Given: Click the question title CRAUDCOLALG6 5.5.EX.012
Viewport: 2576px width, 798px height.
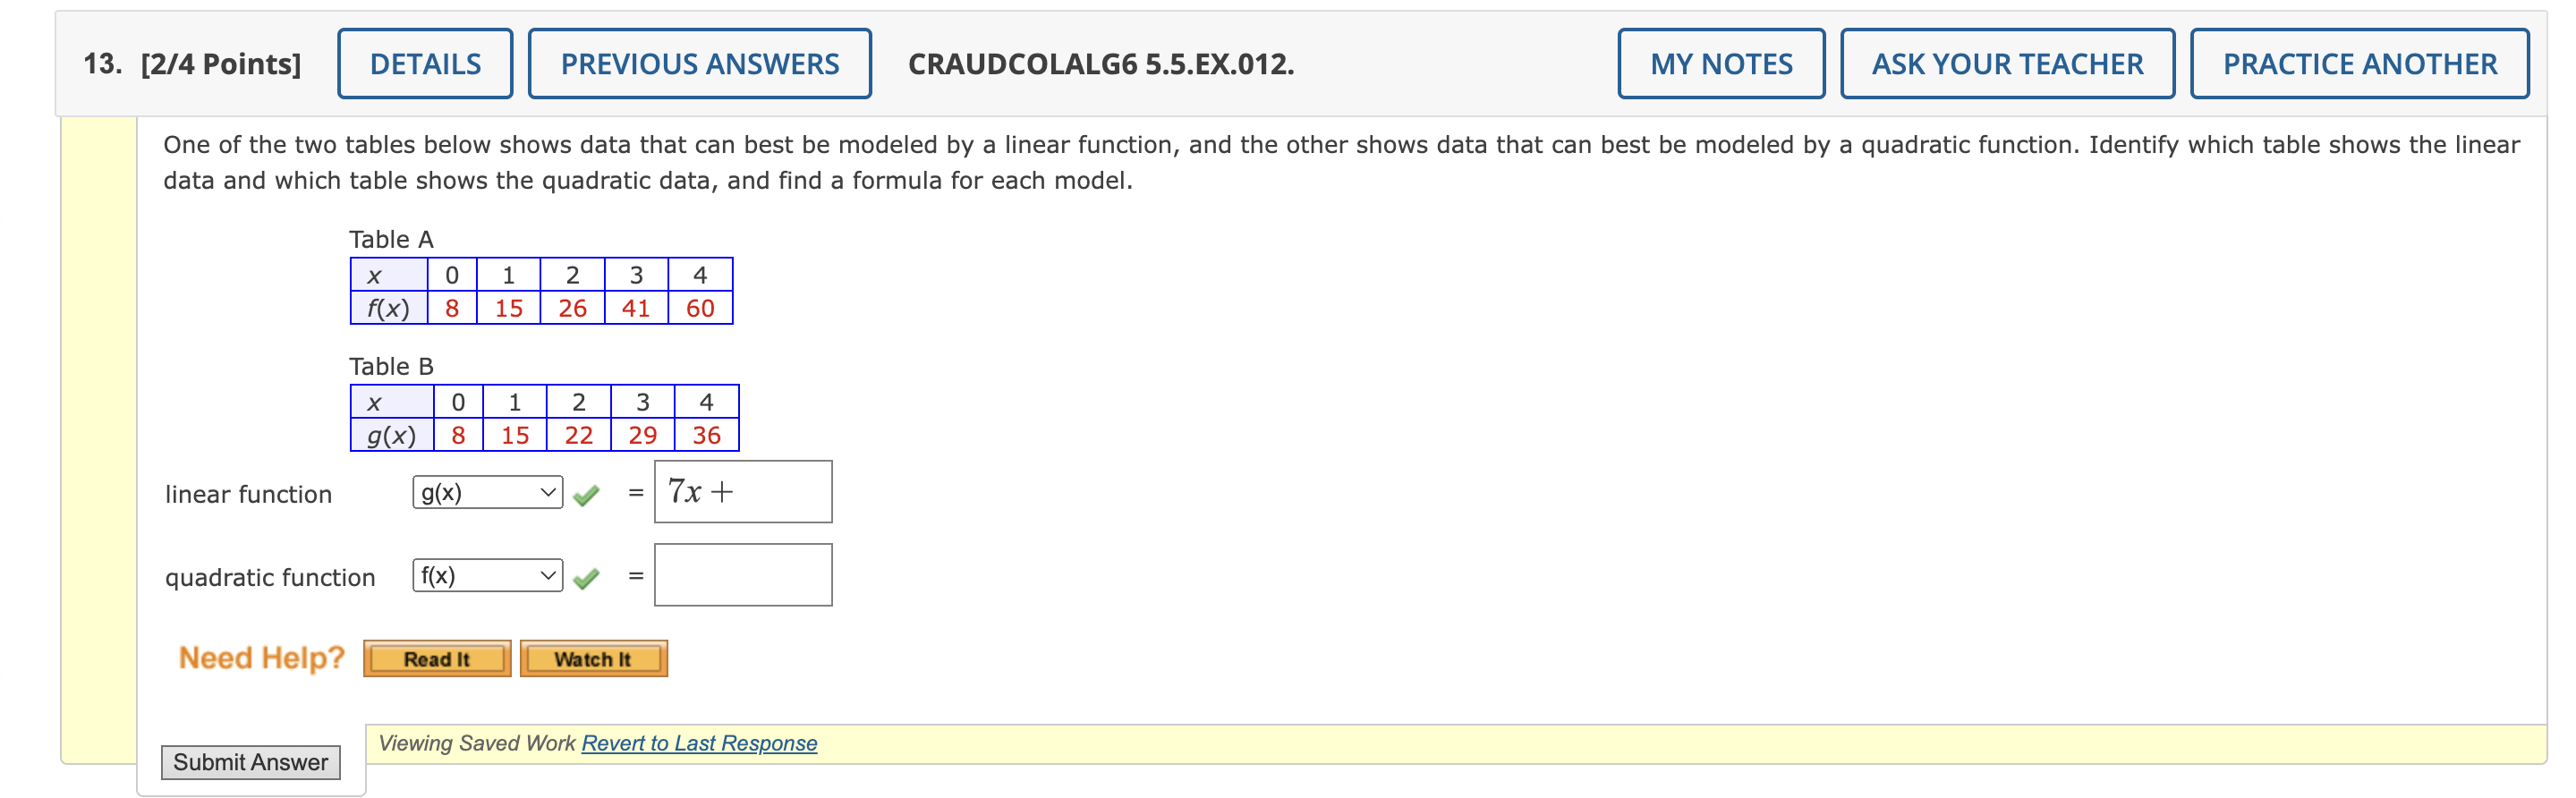Looking at the screenshot, I should coord(1099,63).
